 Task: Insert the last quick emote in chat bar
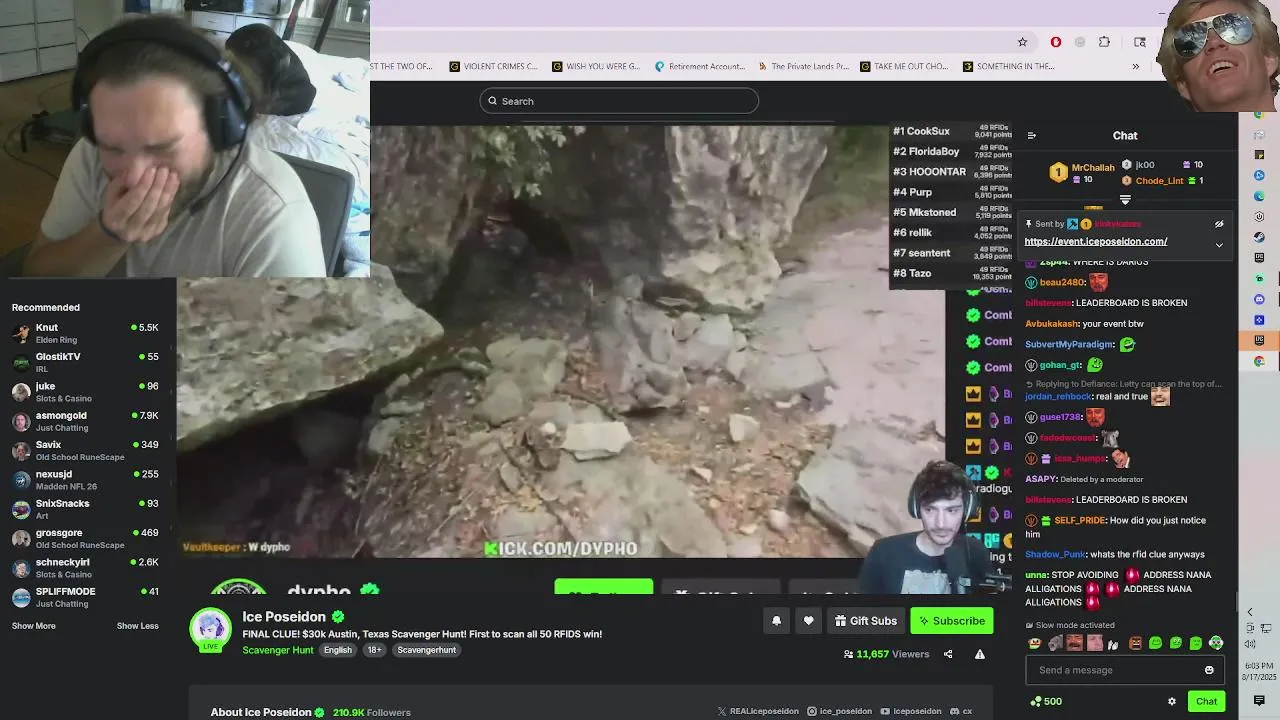[1216, 643]
